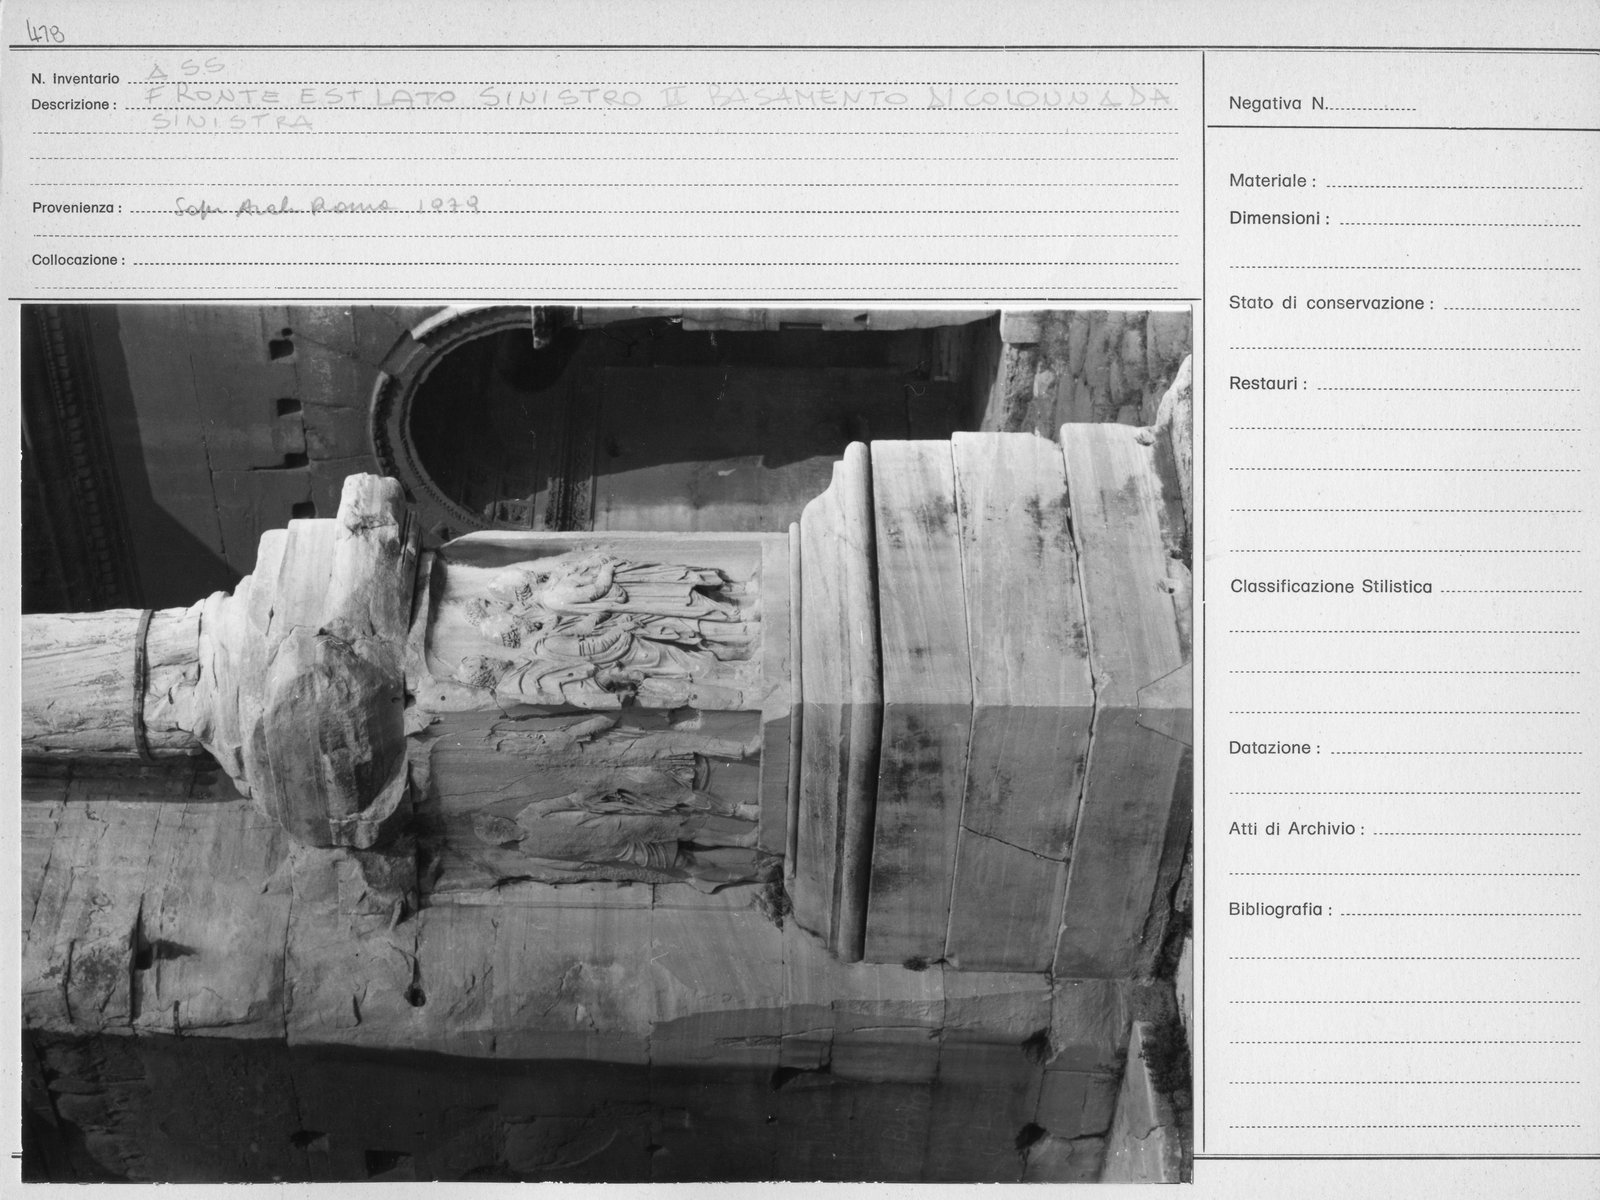This screenshot has height=1200, width=1600.
Task: Click the 'Bibliografia :' label
Action: point(1280,910)
